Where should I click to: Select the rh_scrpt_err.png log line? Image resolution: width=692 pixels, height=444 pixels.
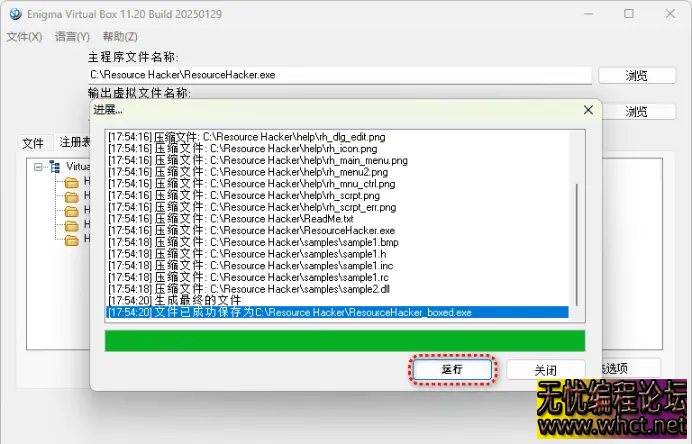coord(338,207)
